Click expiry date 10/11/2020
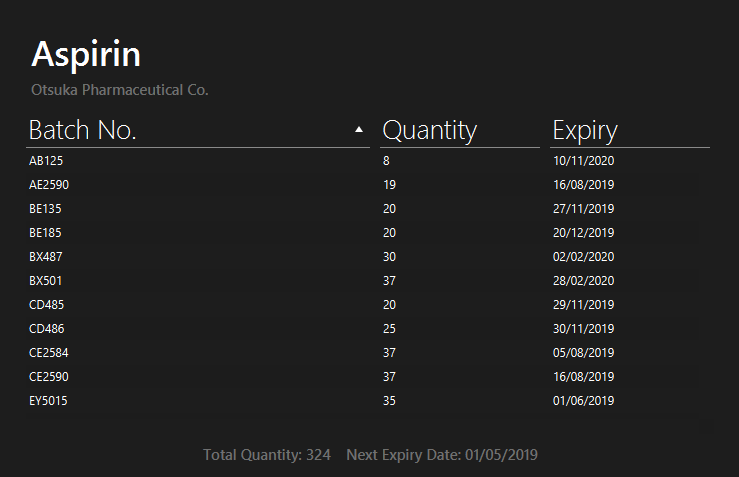This screenshot has height=477, width=739. click(x=583, y=161)
